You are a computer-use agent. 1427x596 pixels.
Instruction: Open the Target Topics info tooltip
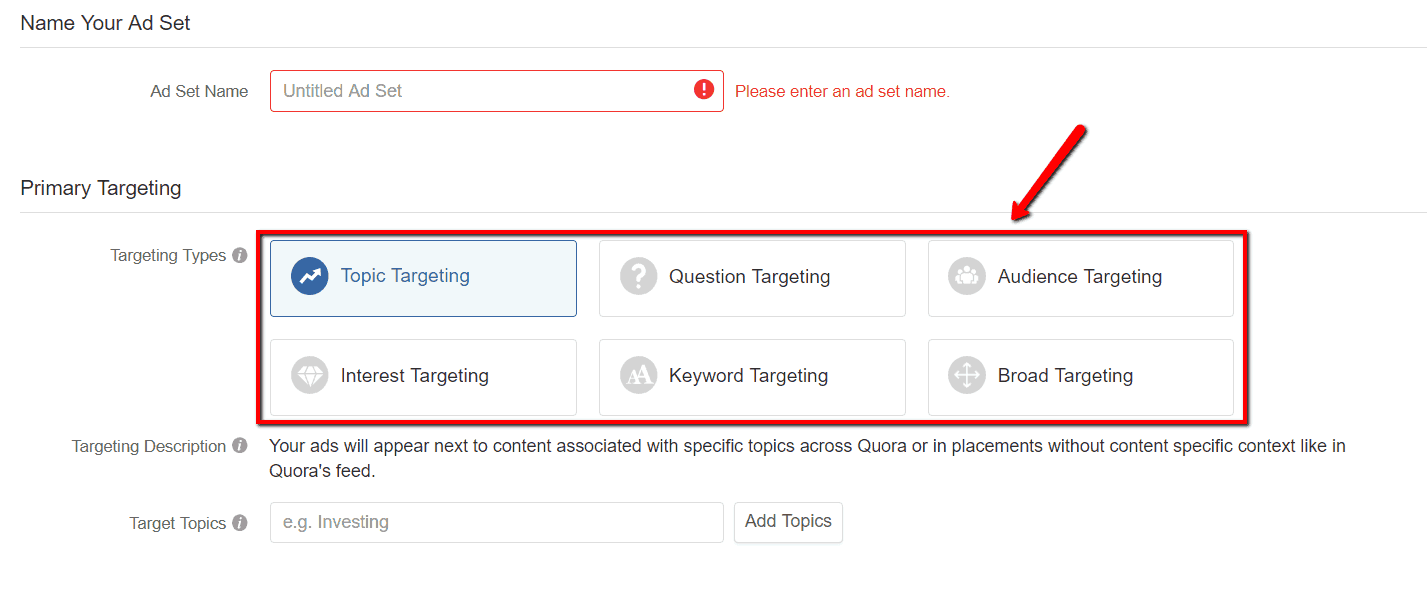[240, 523]
